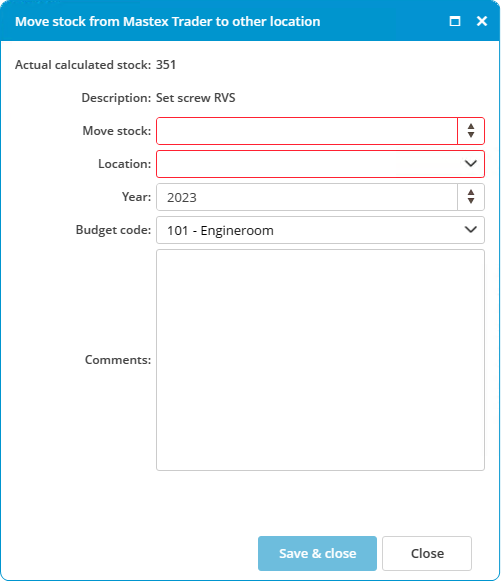This screenshot has width=501, height=581.
Task: Click the Year field showing 2023
Action: [x=307, y=197]
